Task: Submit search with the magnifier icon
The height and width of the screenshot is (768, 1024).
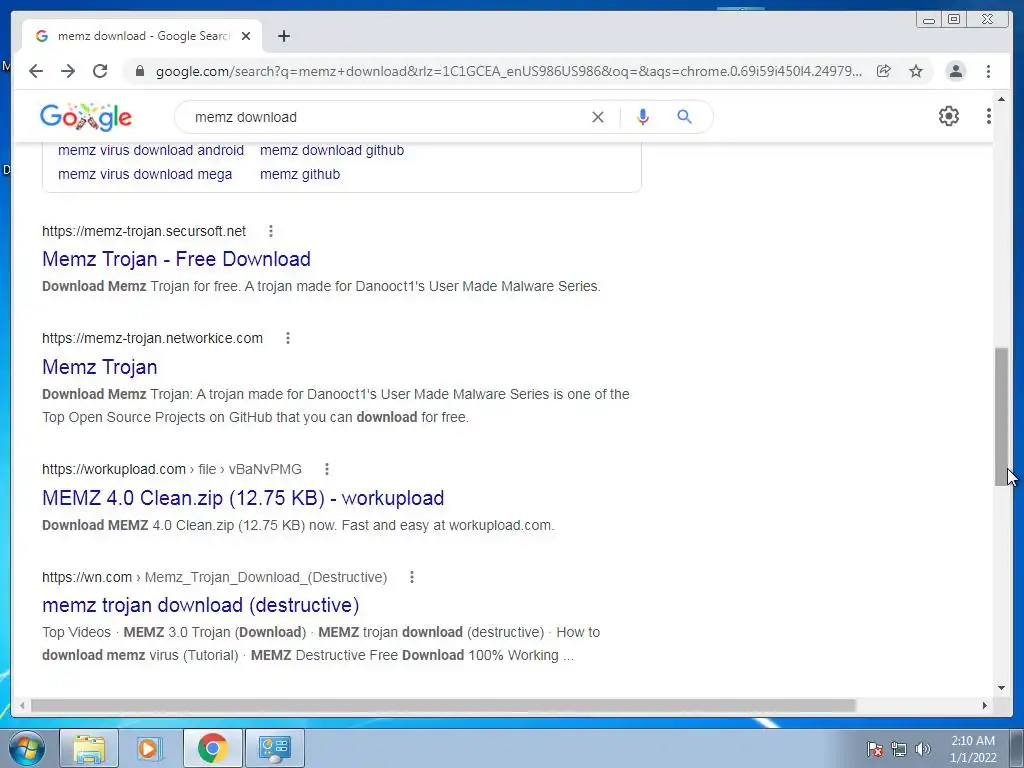Action: pyautogui.click(x=684, y=117)
